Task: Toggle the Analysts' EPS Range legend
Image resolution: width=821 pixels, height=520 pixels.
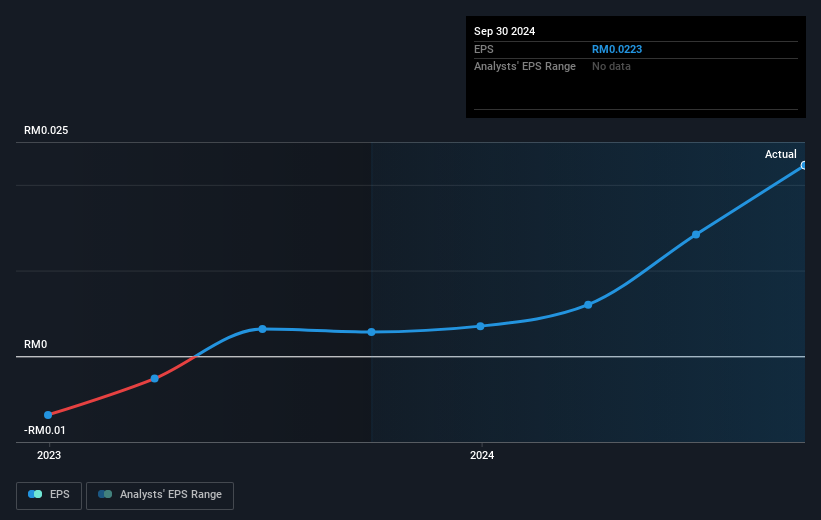Action: [160, 495]
